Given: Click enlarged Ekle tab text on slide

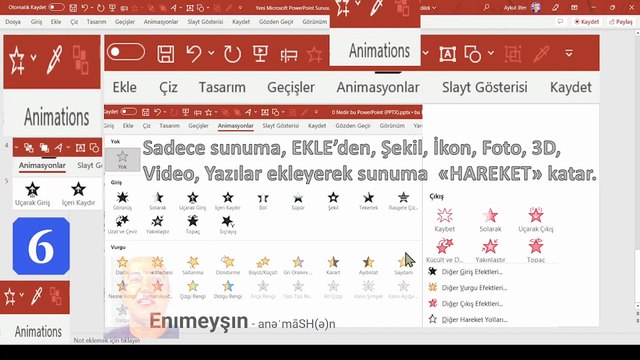Looking at the screenshot, I should (x=124, y=87).
